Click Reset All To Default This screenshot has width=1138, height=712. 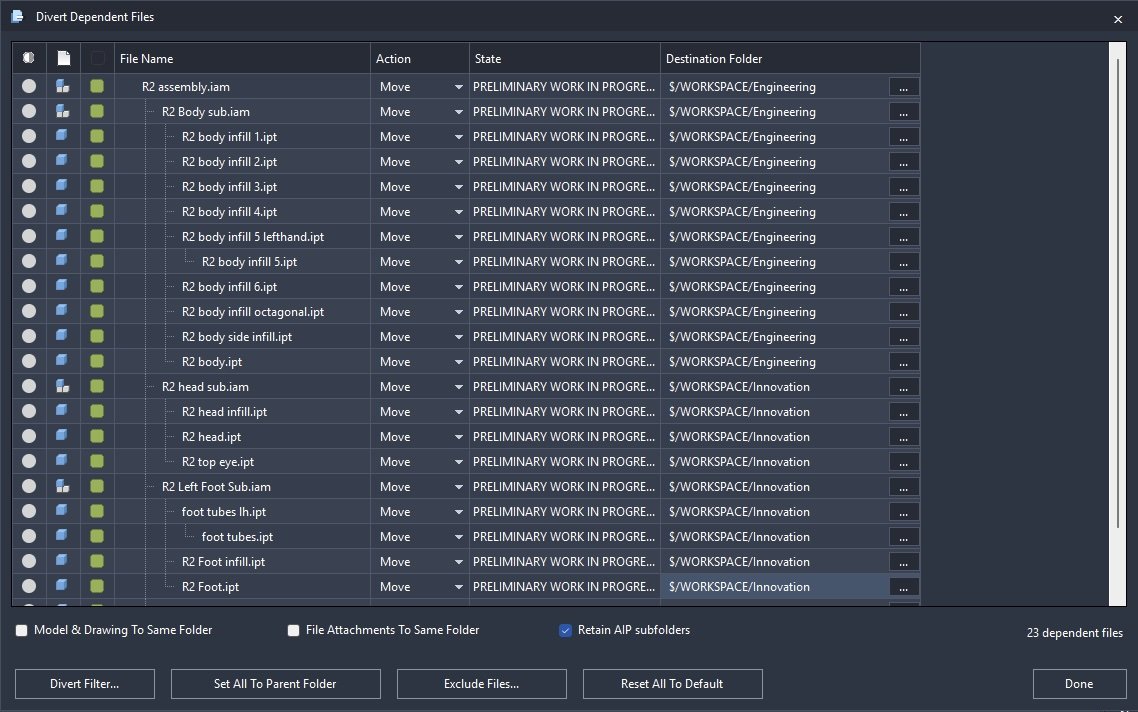(672, 684)
